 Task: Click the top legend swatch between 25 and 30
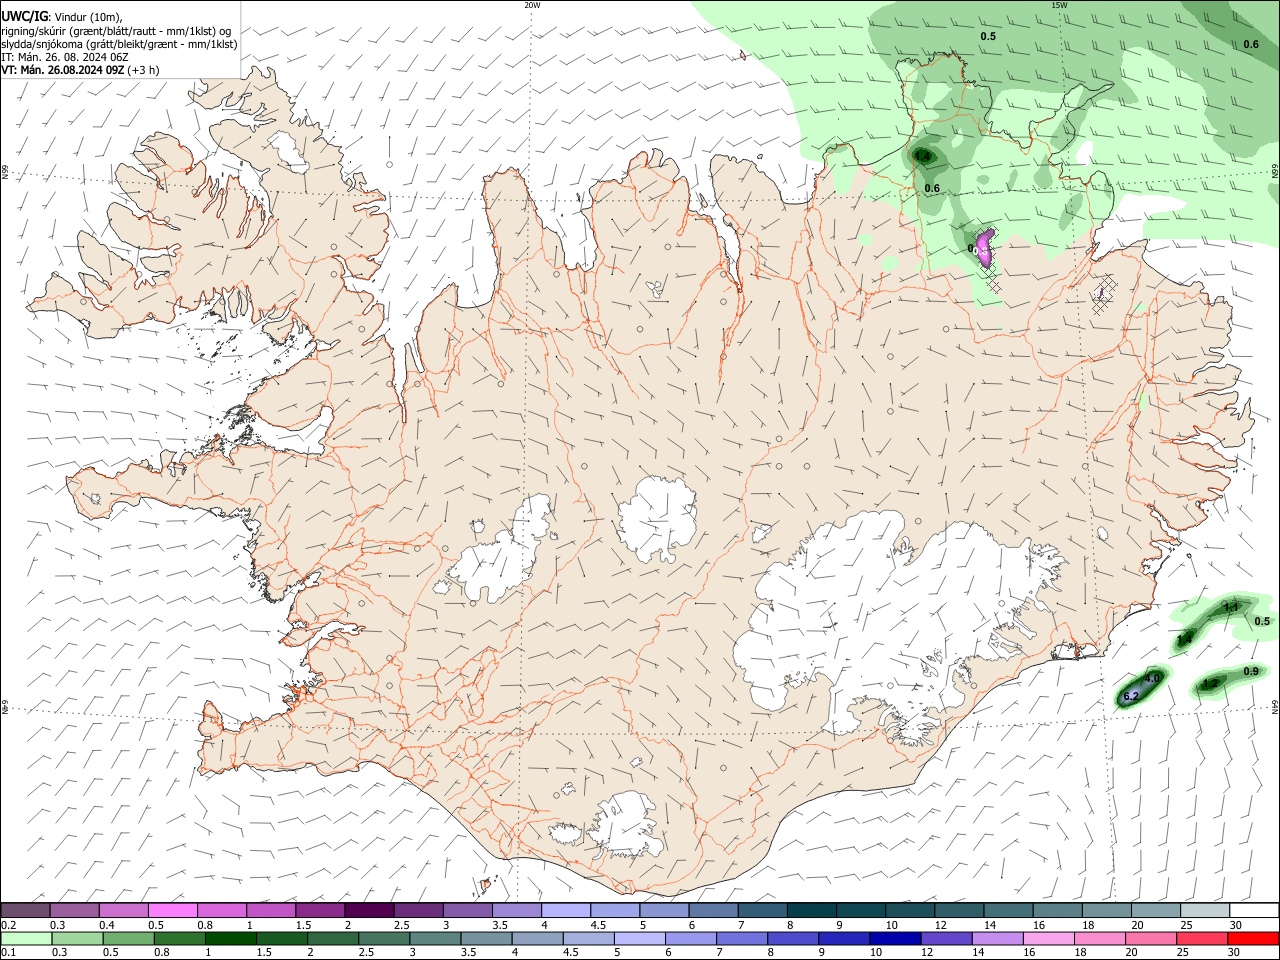1204,910
